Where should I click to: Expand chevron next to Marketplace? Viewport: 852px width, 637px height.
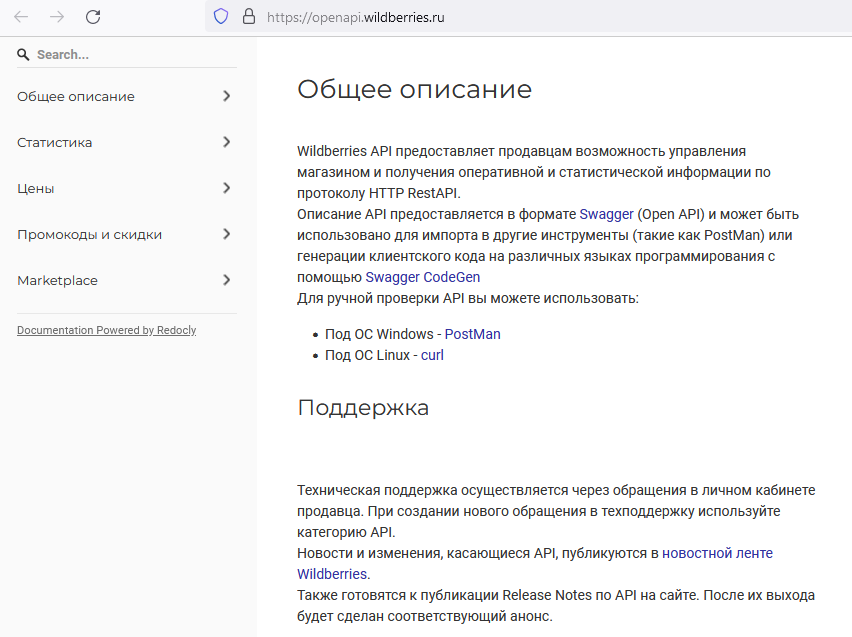(227, 280)
